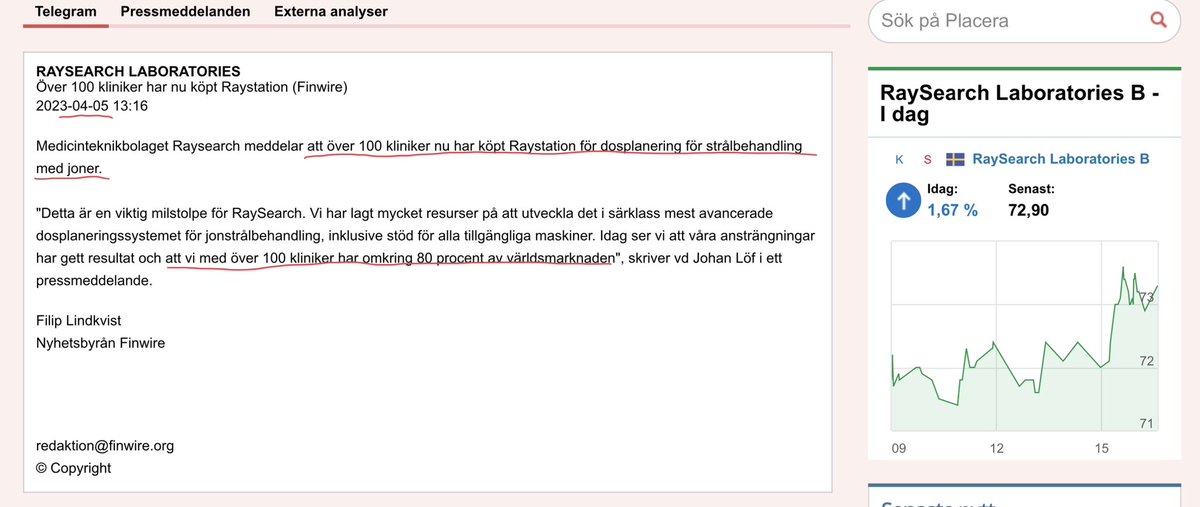1200x507 pixels.
Task: Click the red magnifying glass search icon
Action: (x=1159, y=20)
